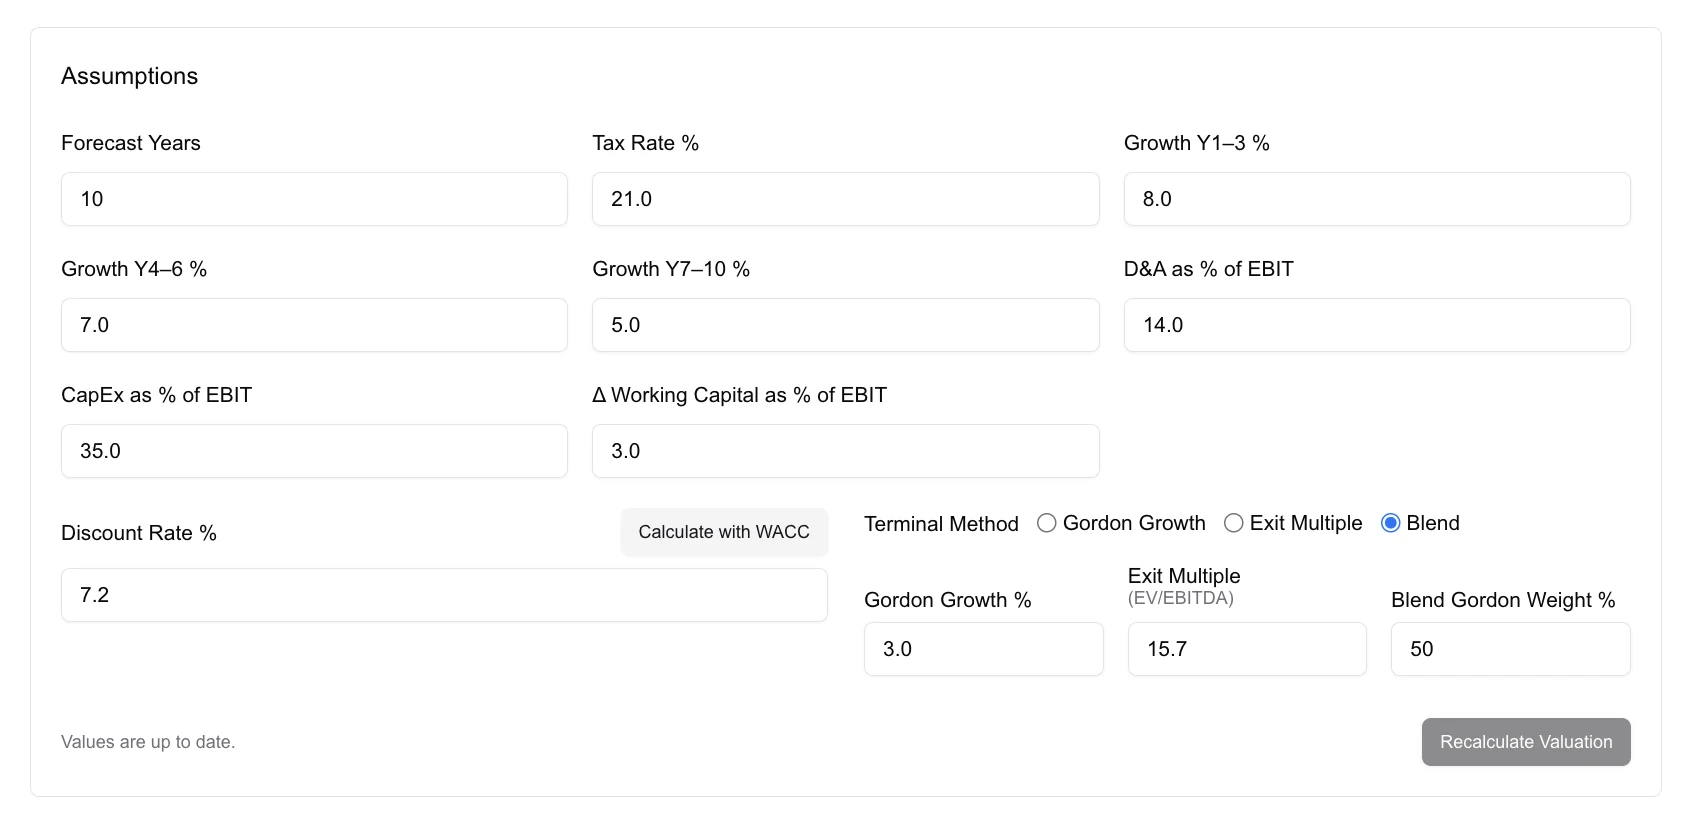Click the Forecast Years input field
The image size is (1682, 820).
coord(314,199)
